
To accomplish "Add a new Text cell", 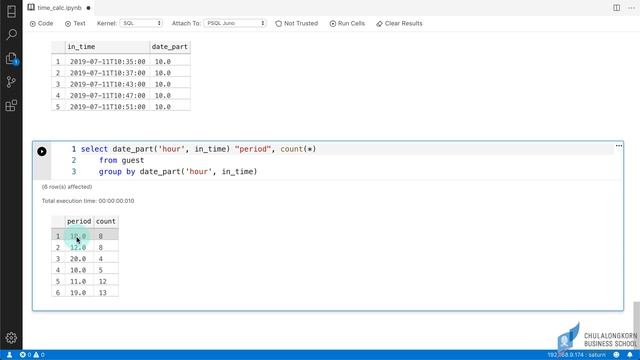I will [75, 24].
